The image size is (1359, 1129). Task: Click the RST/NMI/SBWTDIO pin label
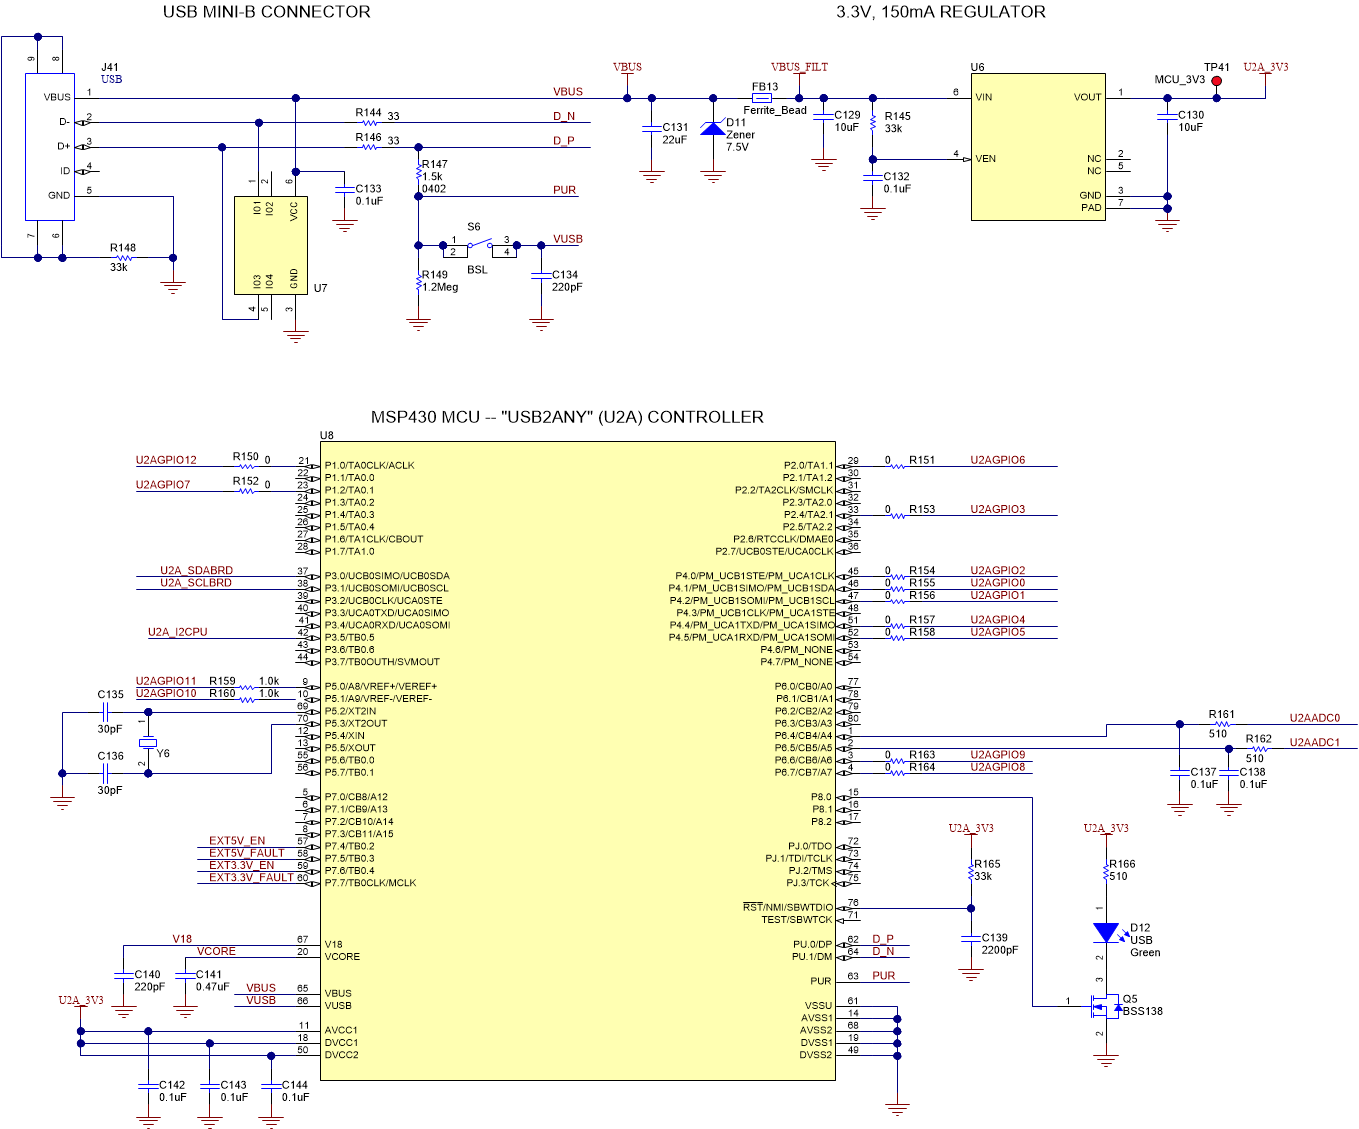tap(787, 907)
